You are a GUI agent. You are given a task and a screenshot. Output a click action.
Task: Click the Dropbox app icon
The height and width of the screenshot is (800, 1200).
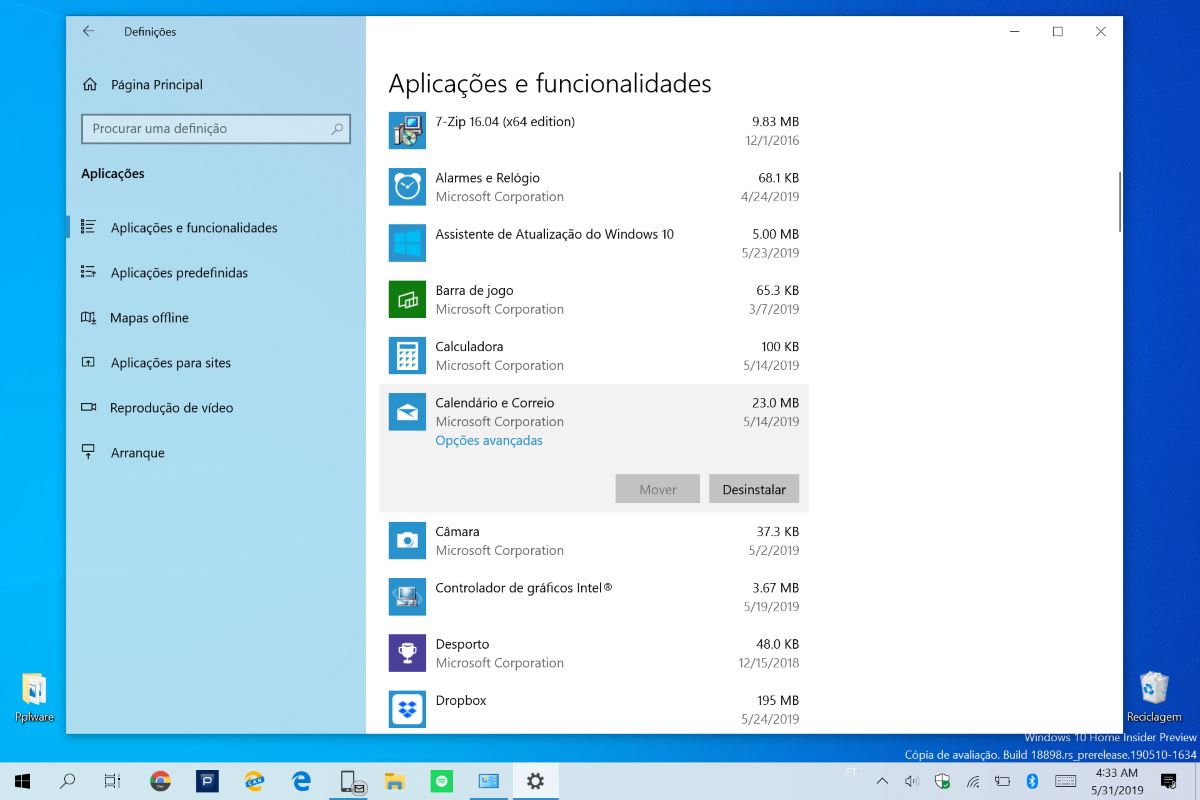pyautogui.click(x=407, y=709)
